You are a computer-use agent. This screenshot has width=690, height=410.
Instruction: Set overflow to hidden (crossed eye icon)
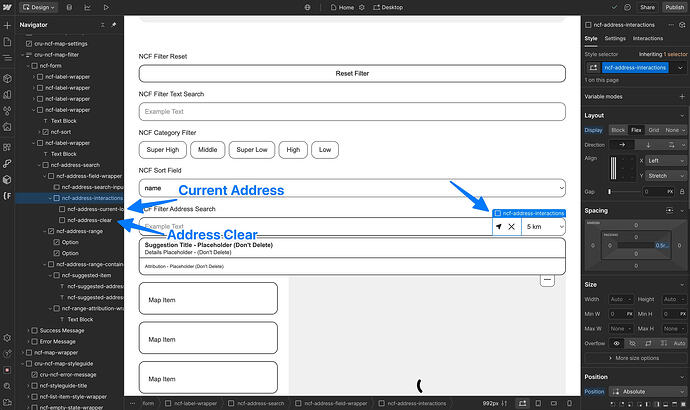click(632, 343)
